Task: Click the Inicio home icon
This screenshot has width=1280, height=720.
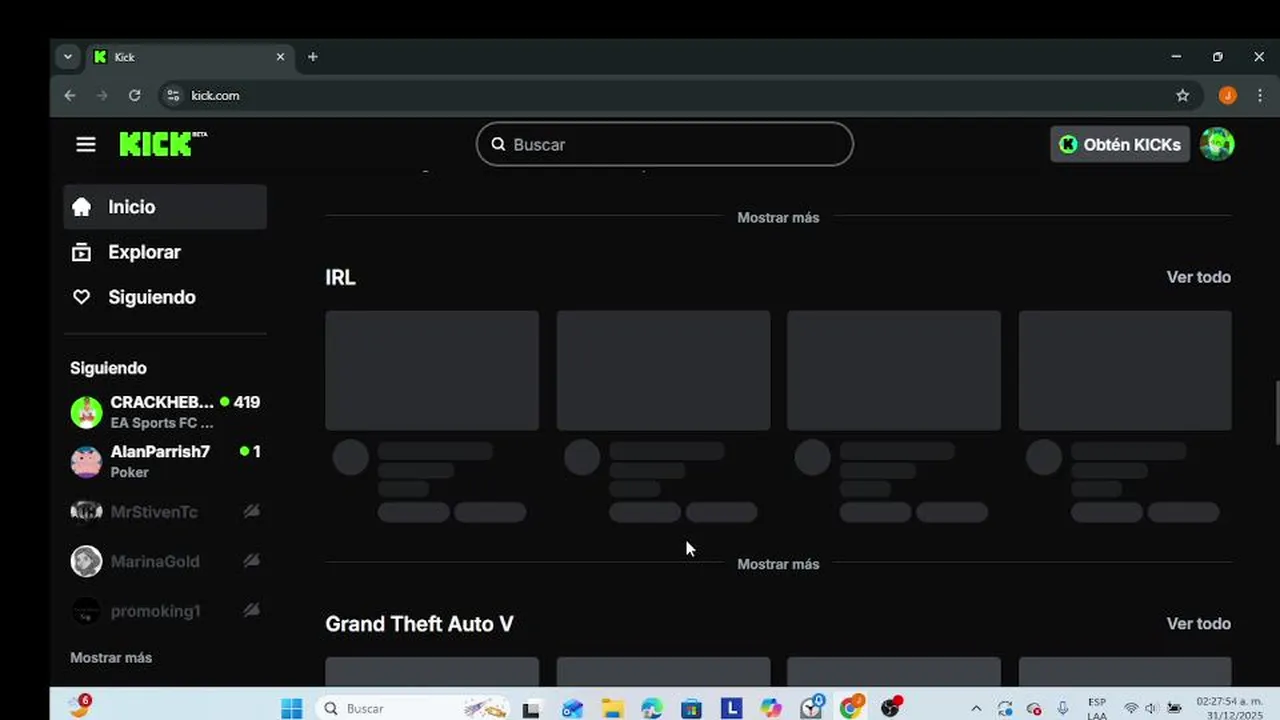Action: pyautogui.click(x=82, y=207)
